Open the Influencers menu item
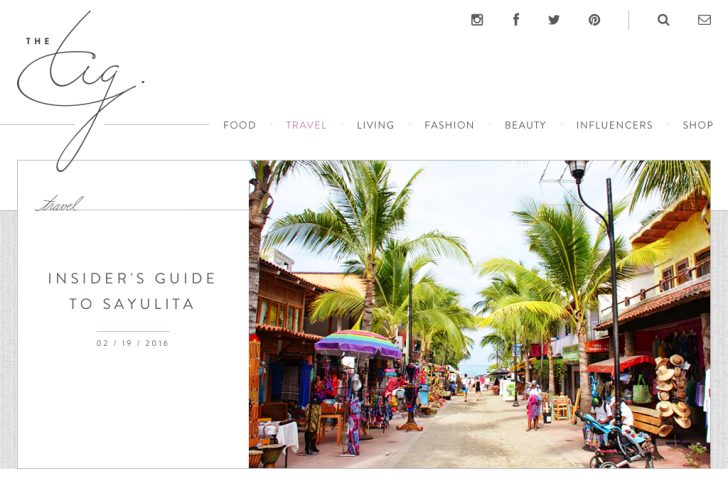This screenshot has height=493, width=728. coord(615,125)
